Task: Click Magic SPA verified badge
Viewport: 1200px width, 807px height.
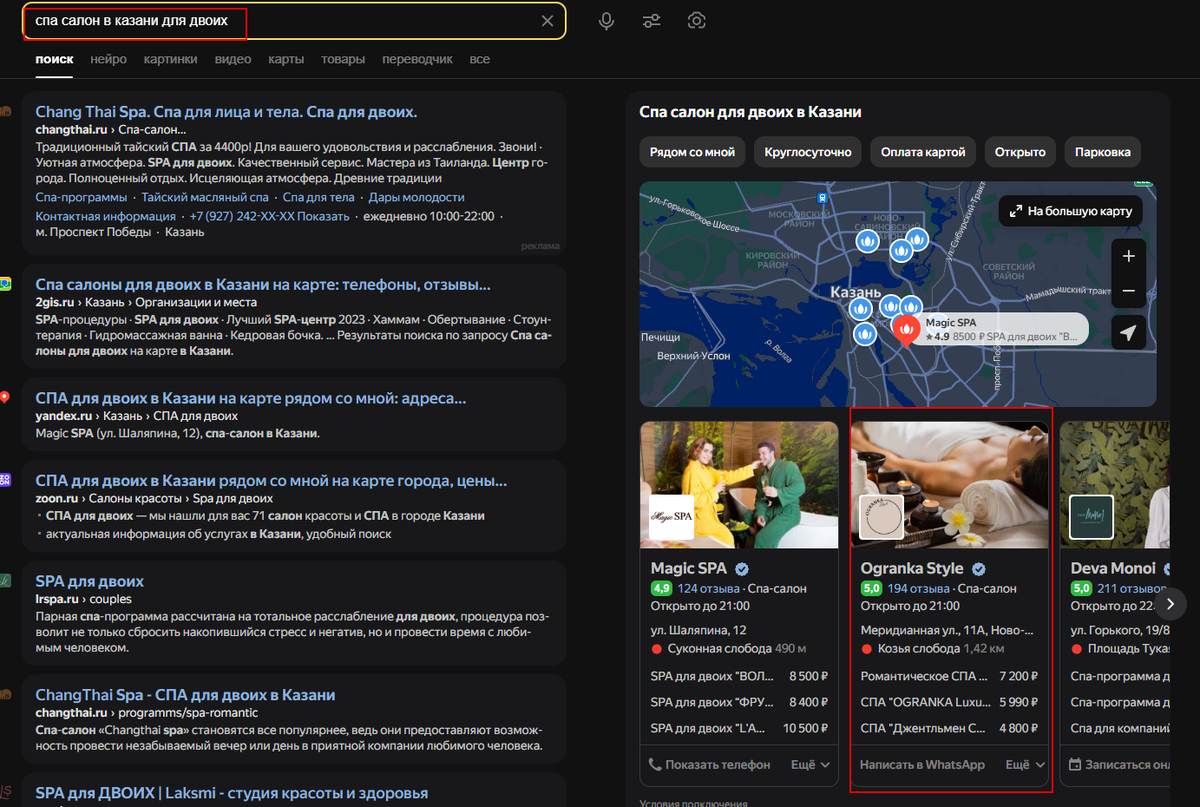Action: 742,569
